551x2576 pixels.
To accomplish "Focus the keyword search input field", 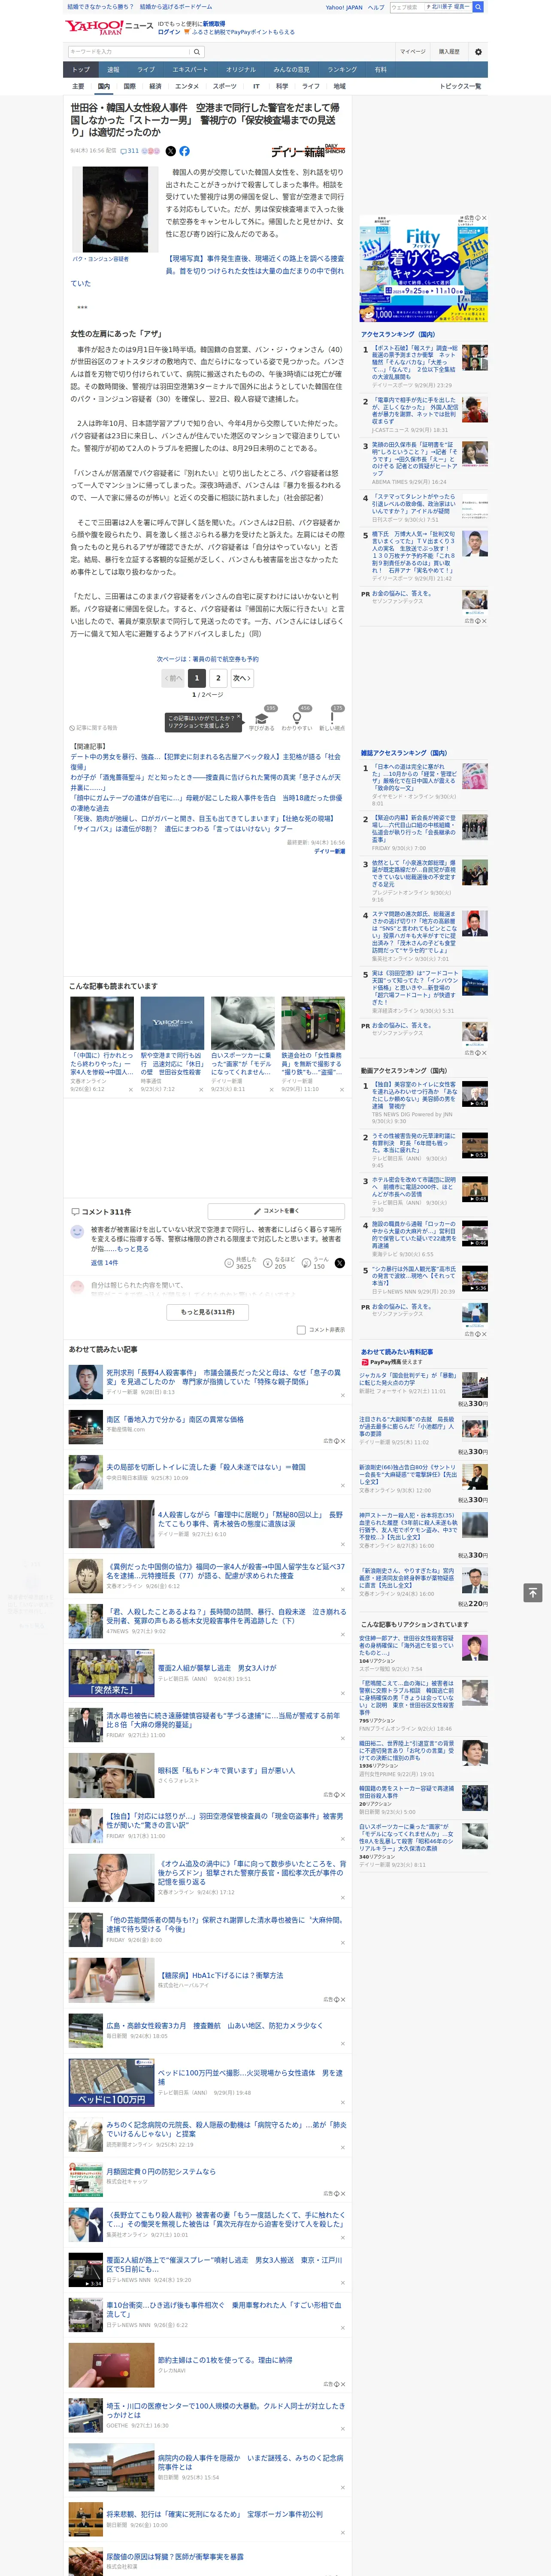I will click(129, 52).
